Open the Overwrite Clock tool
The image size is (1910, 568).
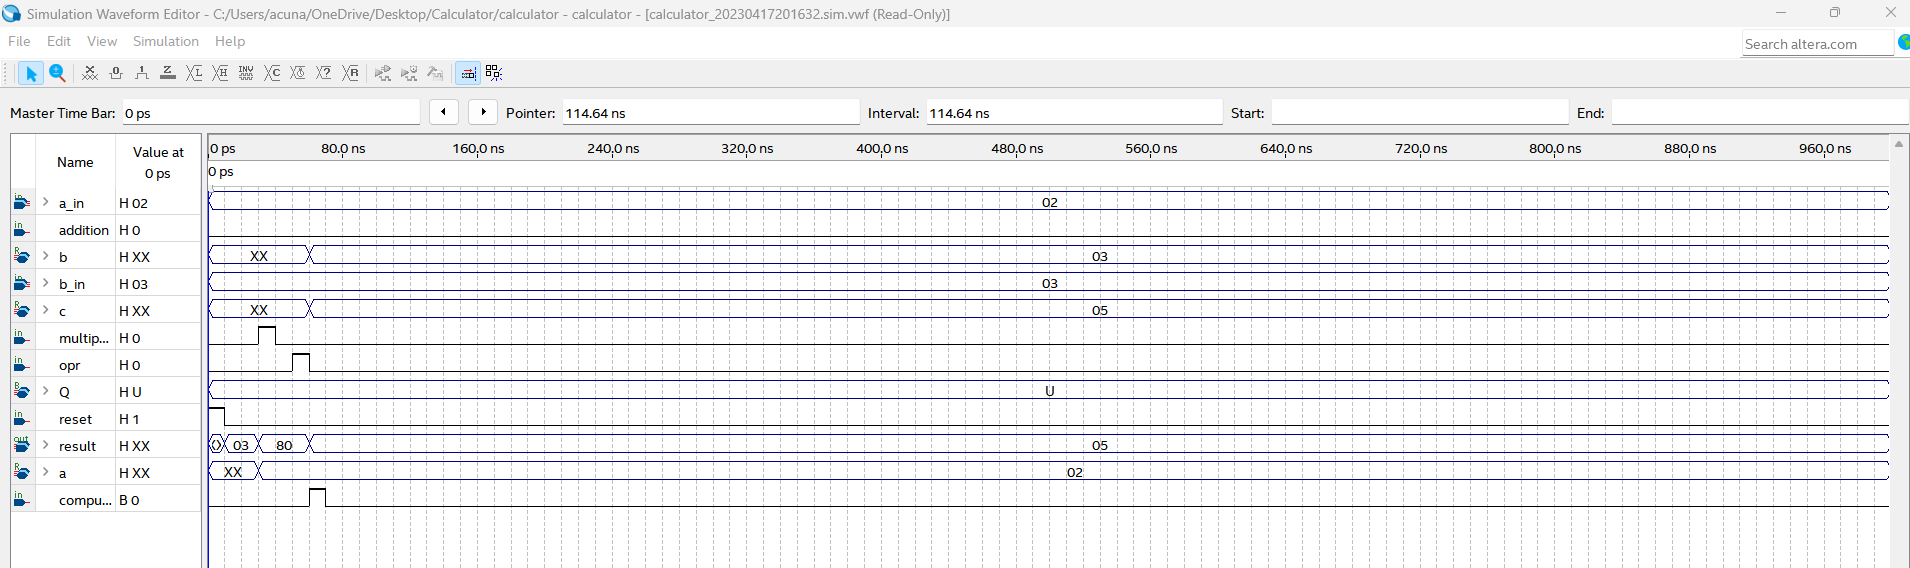coord(298,73)
